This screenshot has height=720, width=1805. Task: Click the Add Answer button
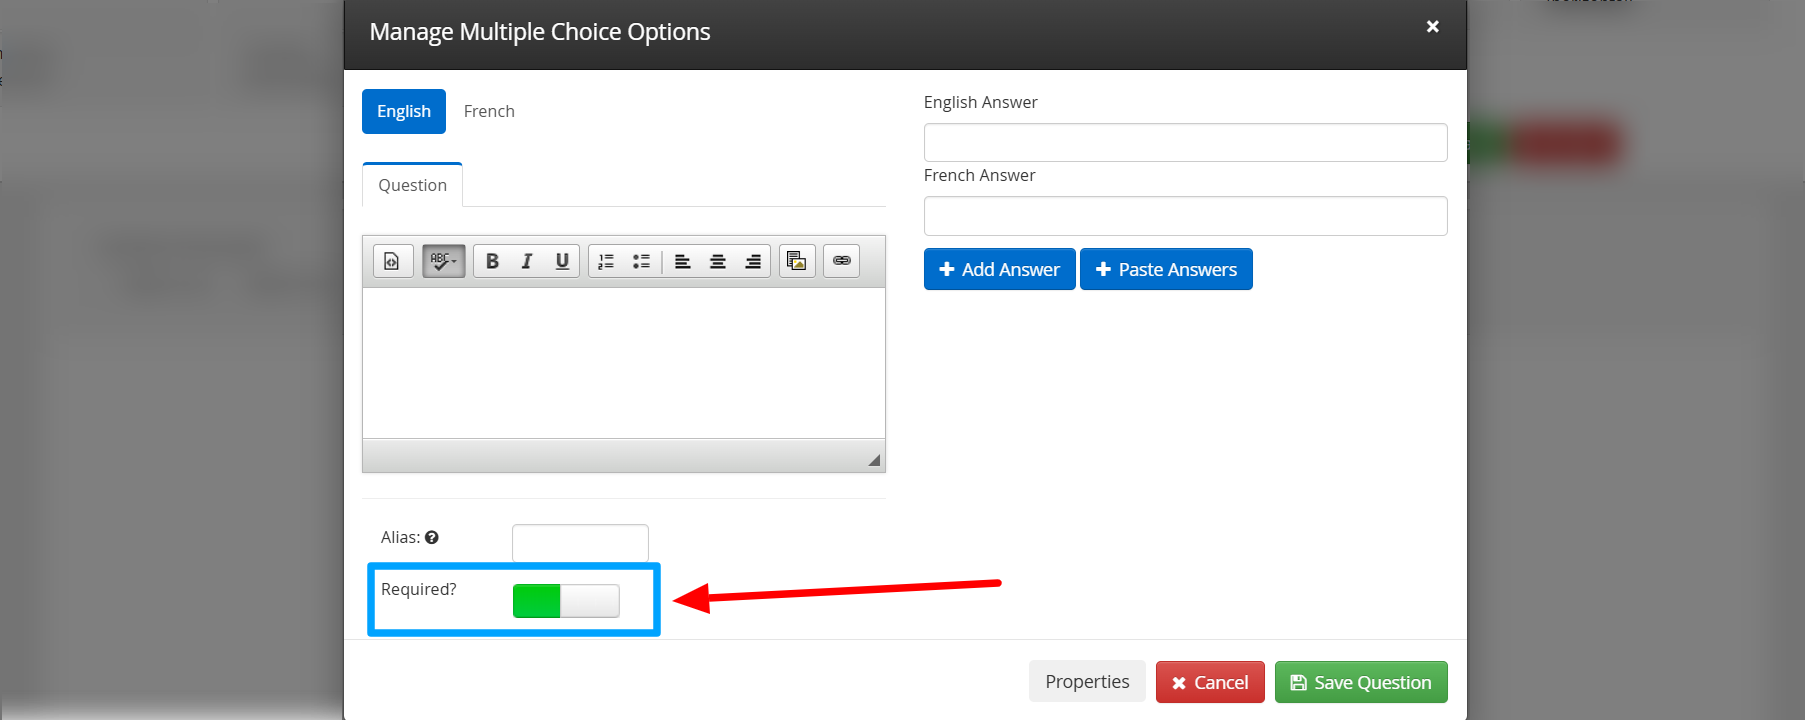click(x=999, y=269)
